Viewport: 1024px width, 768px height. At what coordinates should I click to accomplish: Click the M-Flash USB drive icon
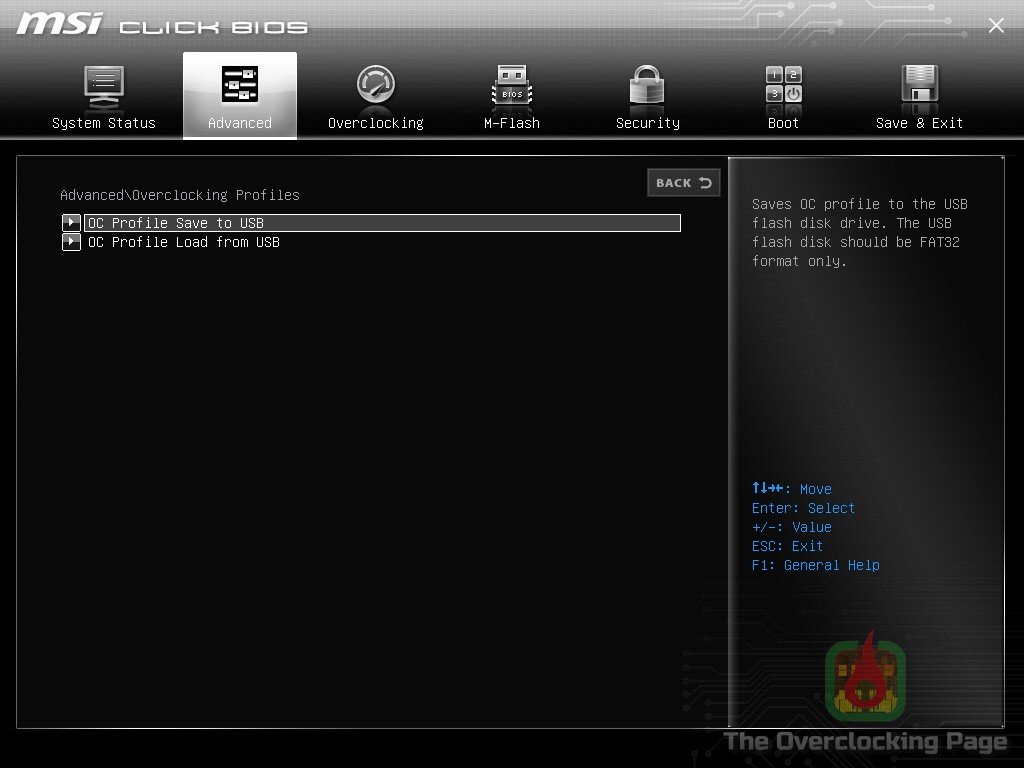[x=512, y=85]
